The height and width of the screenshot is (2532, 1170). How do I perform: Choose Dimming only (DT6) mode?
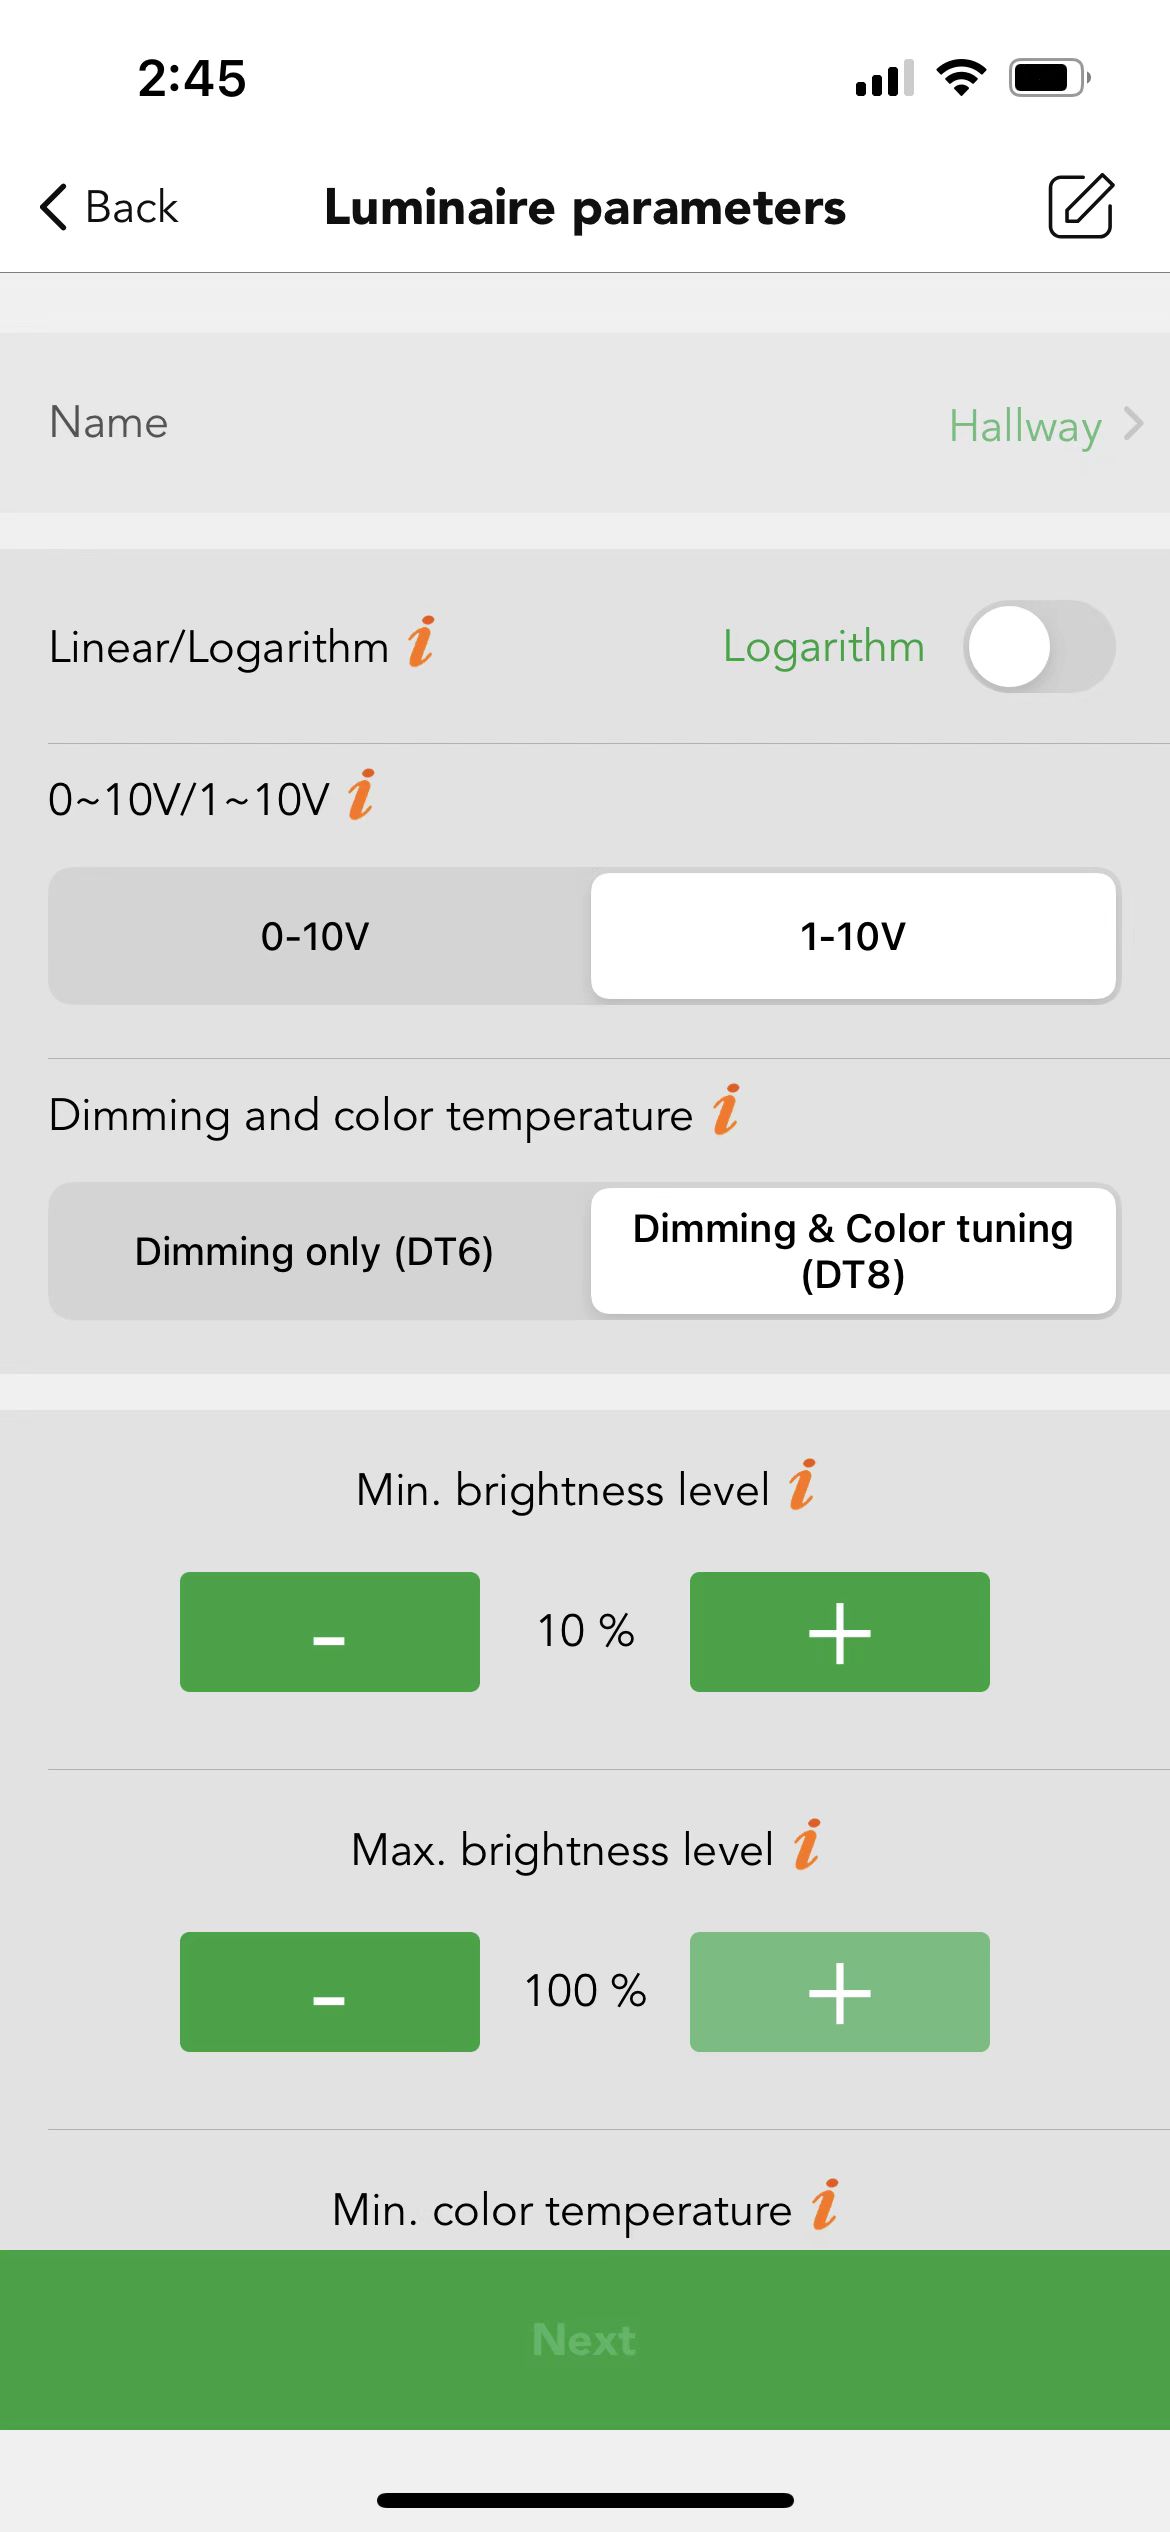point(317,1251)
